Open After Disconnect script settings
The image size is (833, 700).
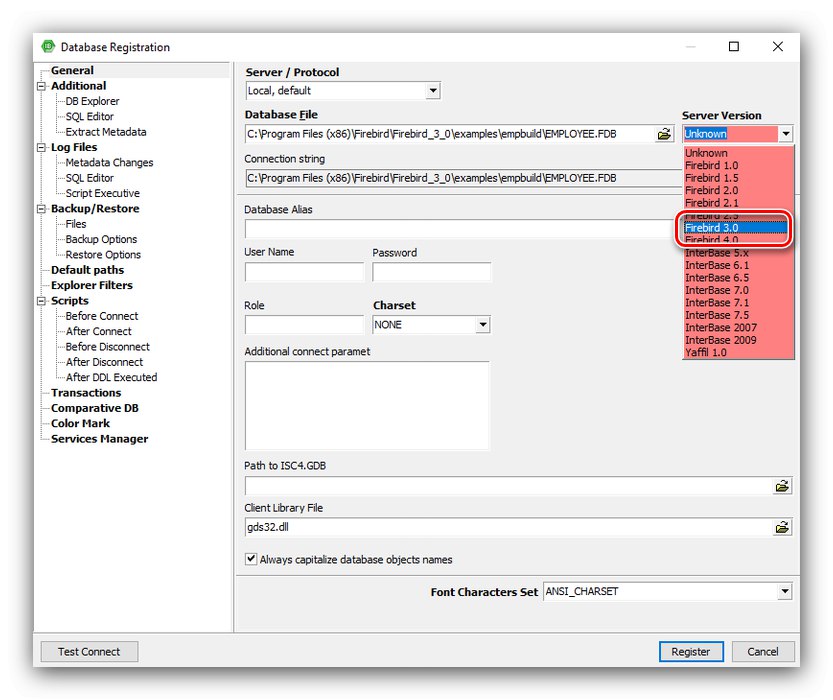point(104,362)
